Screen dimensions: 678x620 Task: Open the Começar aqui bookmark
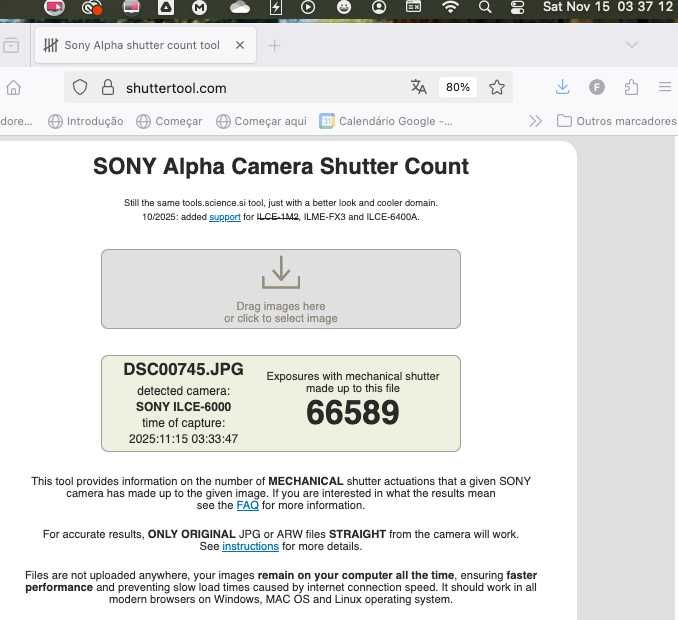[261, 121]
